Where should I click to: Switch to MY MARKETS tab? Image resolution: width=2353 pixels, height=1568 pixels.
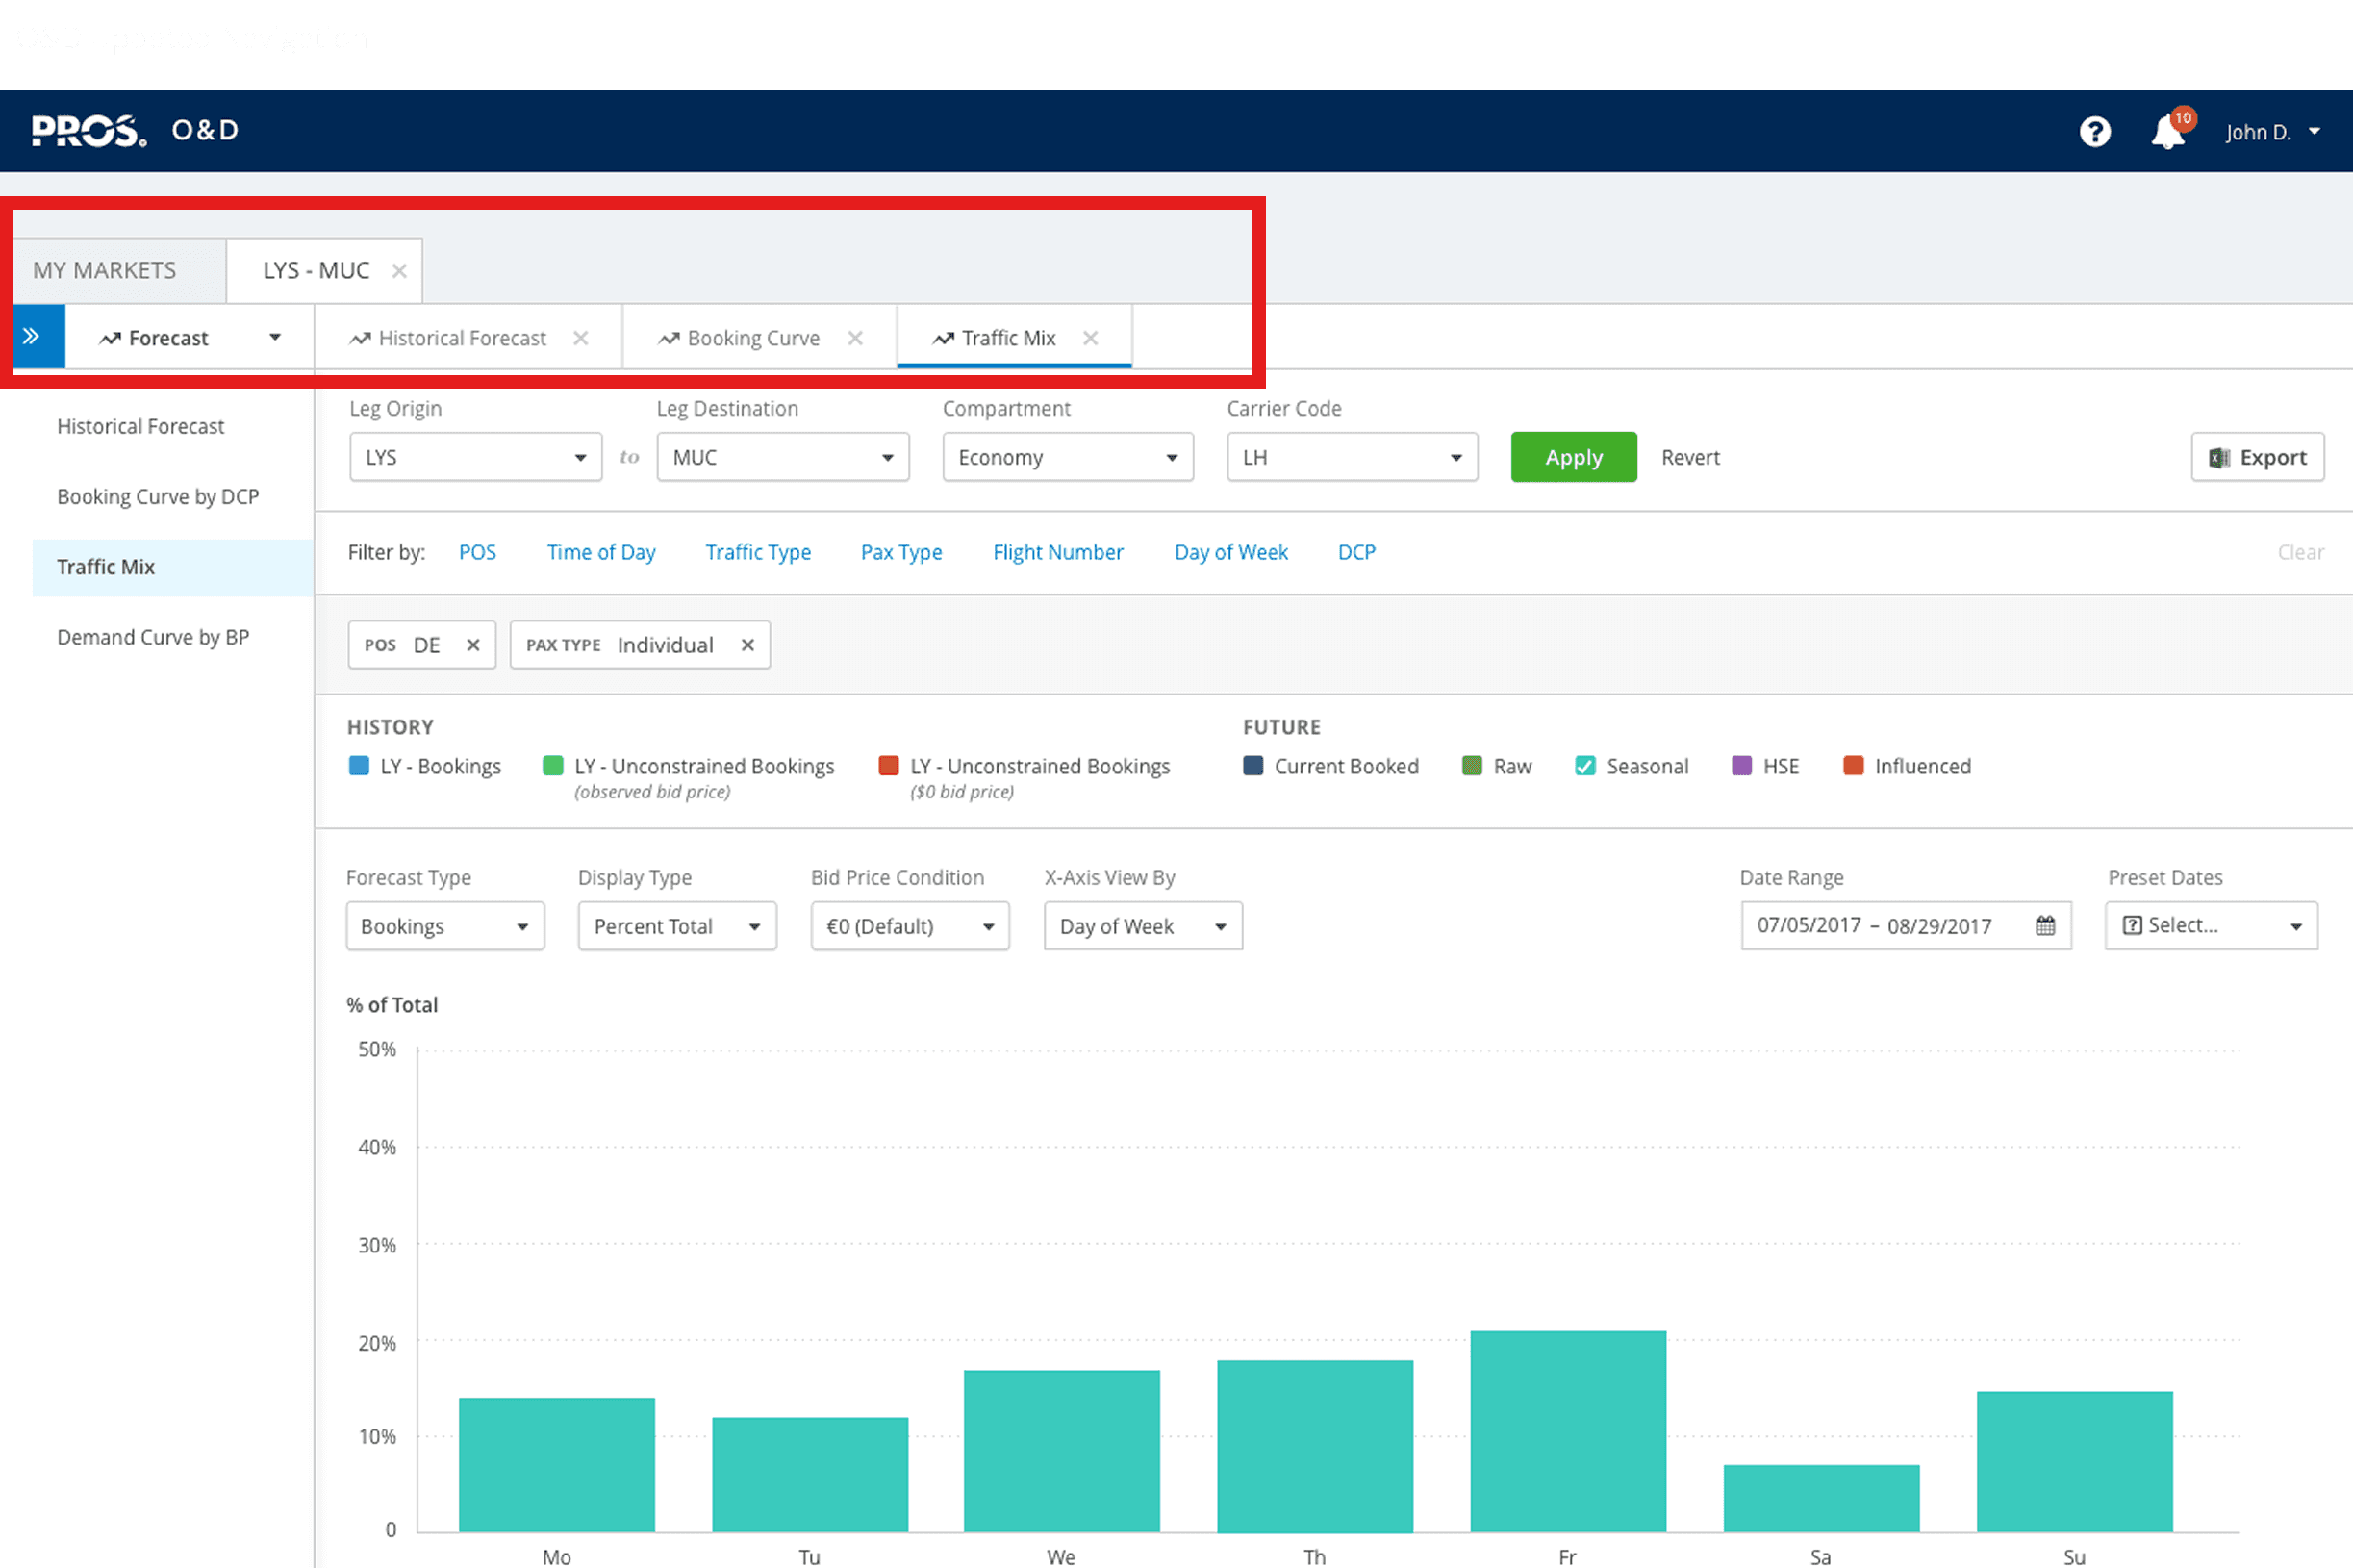coord(105,270)
